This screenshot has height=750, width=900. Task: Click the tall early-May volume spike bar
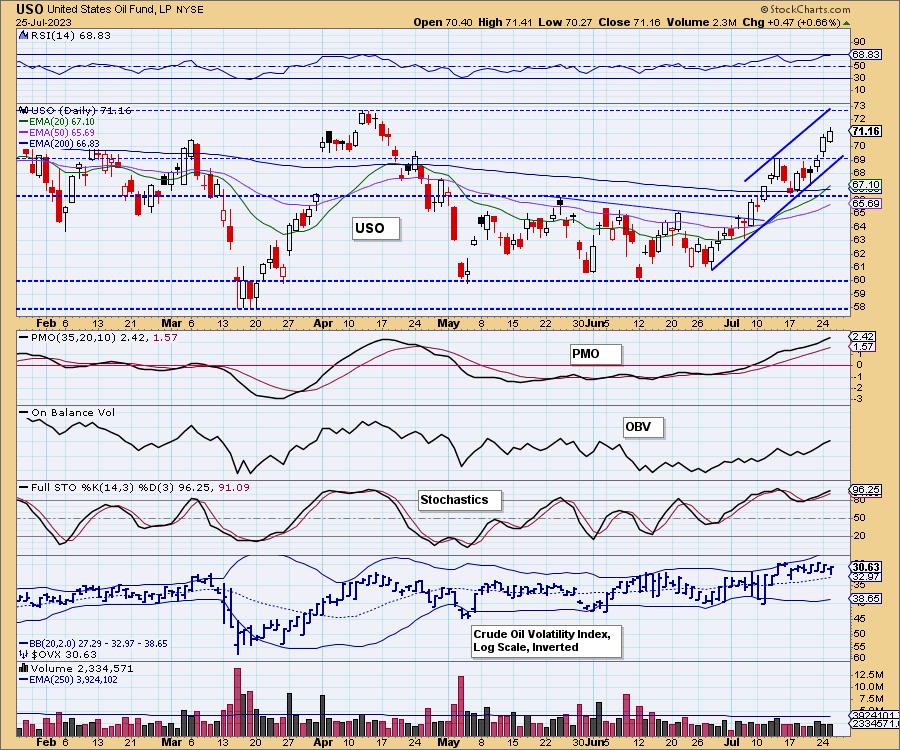point(460,706)
